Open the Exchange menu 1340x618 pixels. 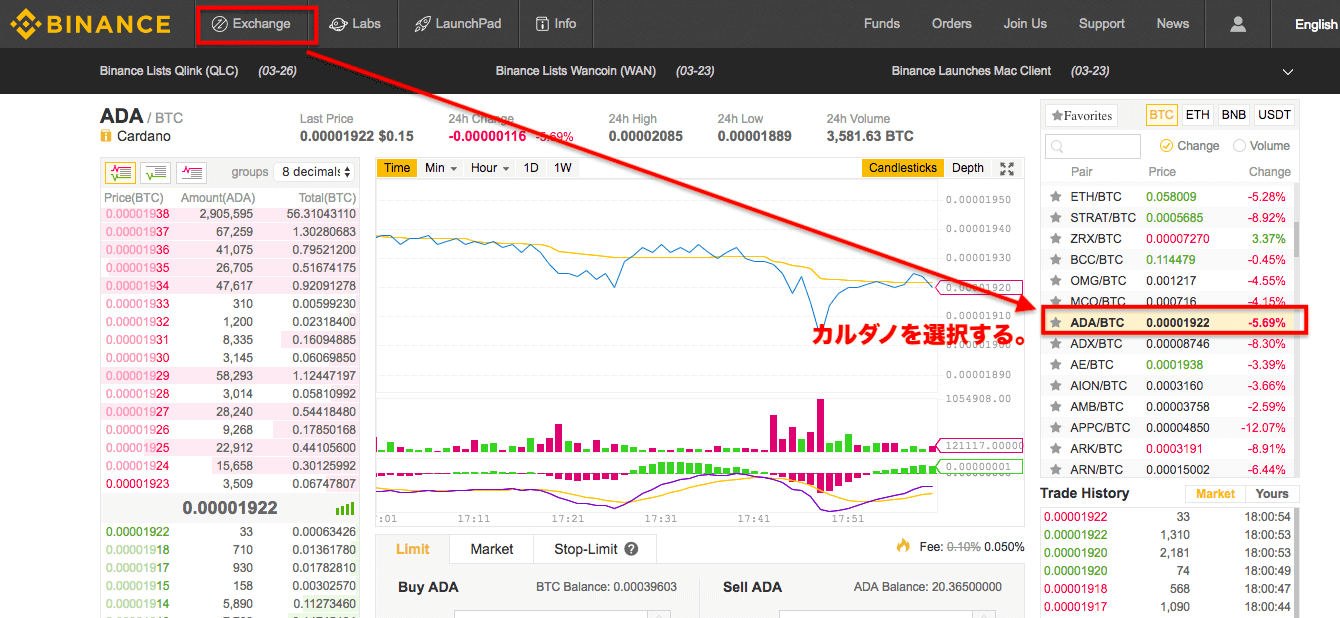coord(251,24)
